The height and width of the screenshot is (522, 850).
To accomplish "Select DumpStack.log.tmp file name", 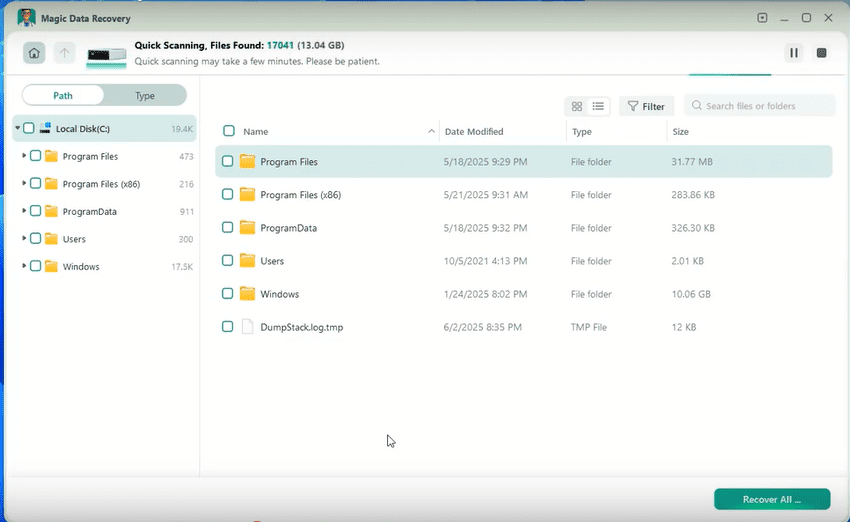I will [301, 327].
